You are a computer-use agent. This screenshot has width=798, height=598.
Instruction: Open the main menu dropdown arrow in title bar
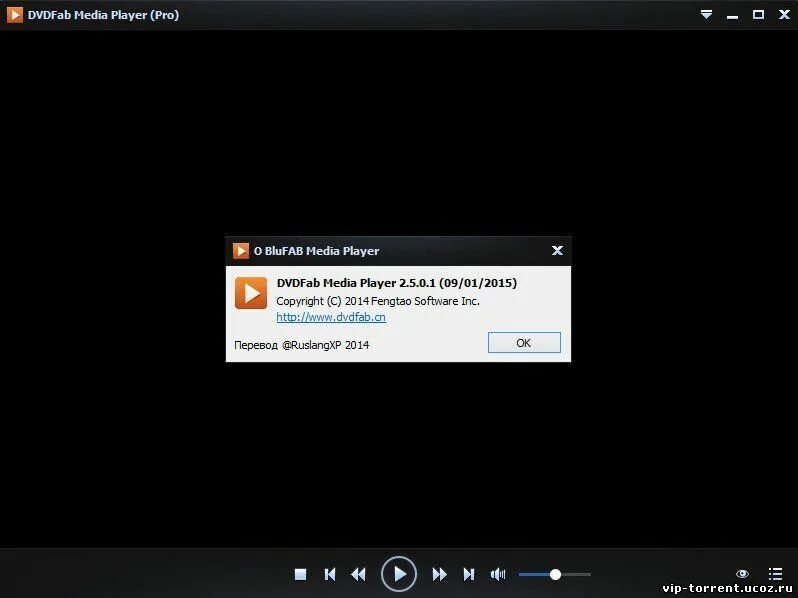tap(706, 15)
